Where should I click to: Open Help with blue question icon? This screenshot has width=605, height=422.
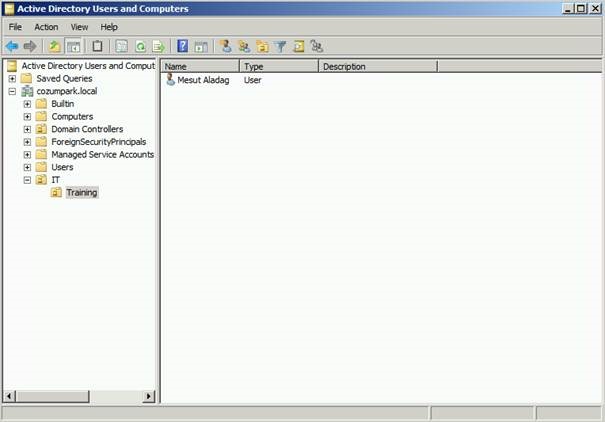pyautogui.click(x=183, y=46)
